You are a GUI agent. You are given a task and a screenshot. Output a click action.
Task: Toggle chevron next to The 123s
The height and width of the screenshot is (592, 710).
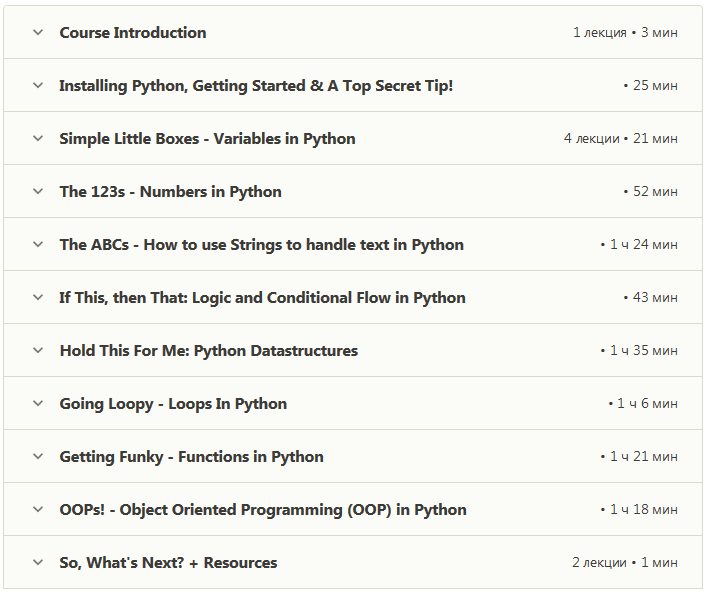click(38, 192)
